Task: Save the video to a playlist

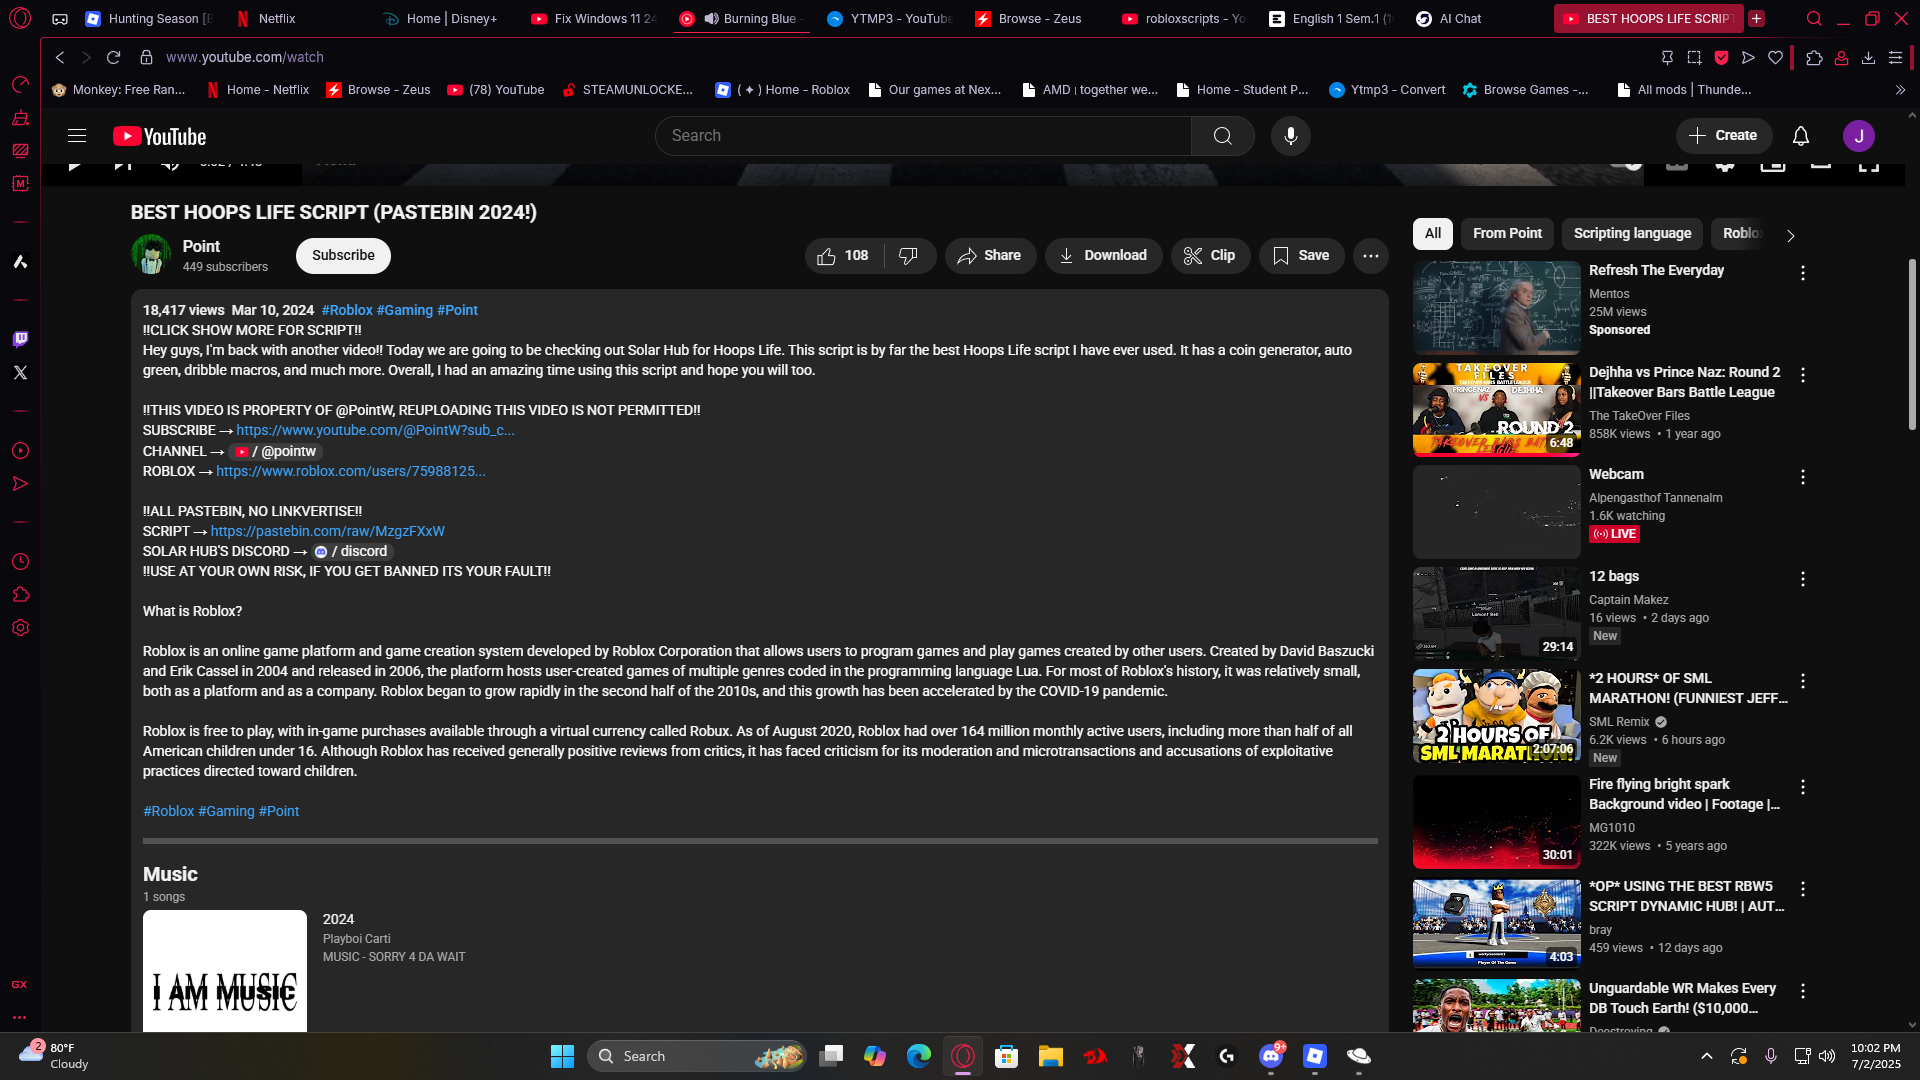Action: [1301, 256]
